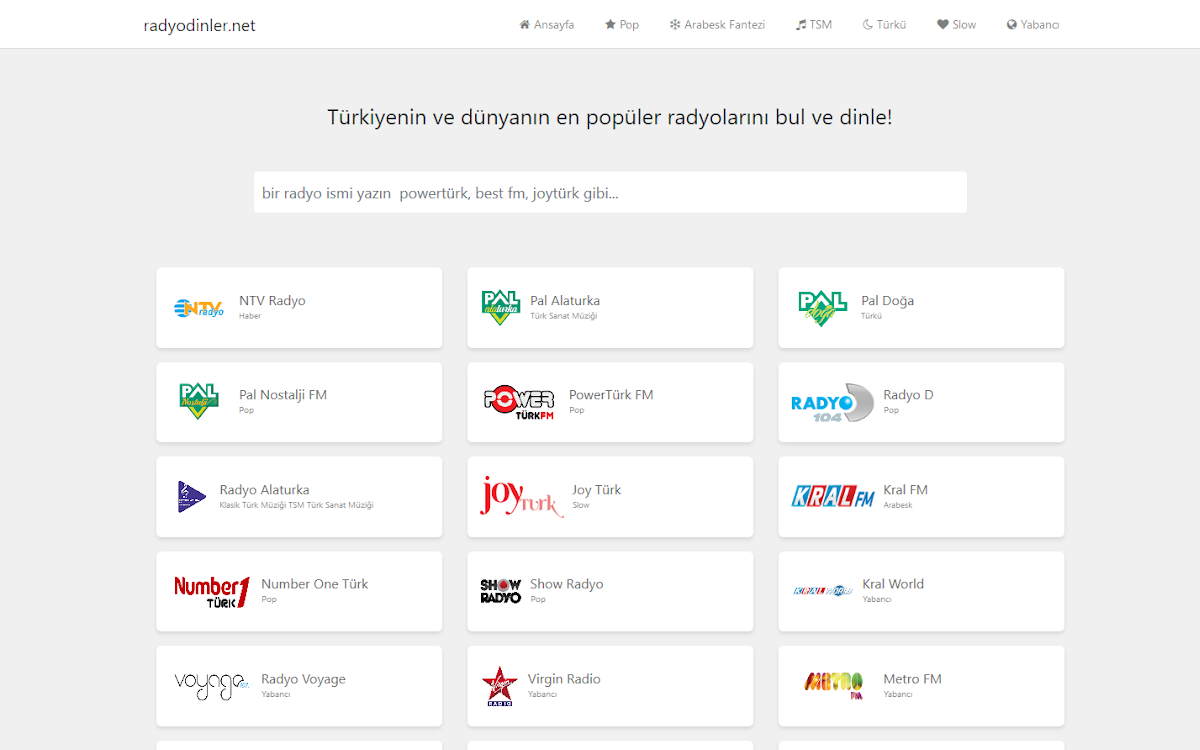Click the star icon beside Pop
1200x750 pixels.
(610, 25)
